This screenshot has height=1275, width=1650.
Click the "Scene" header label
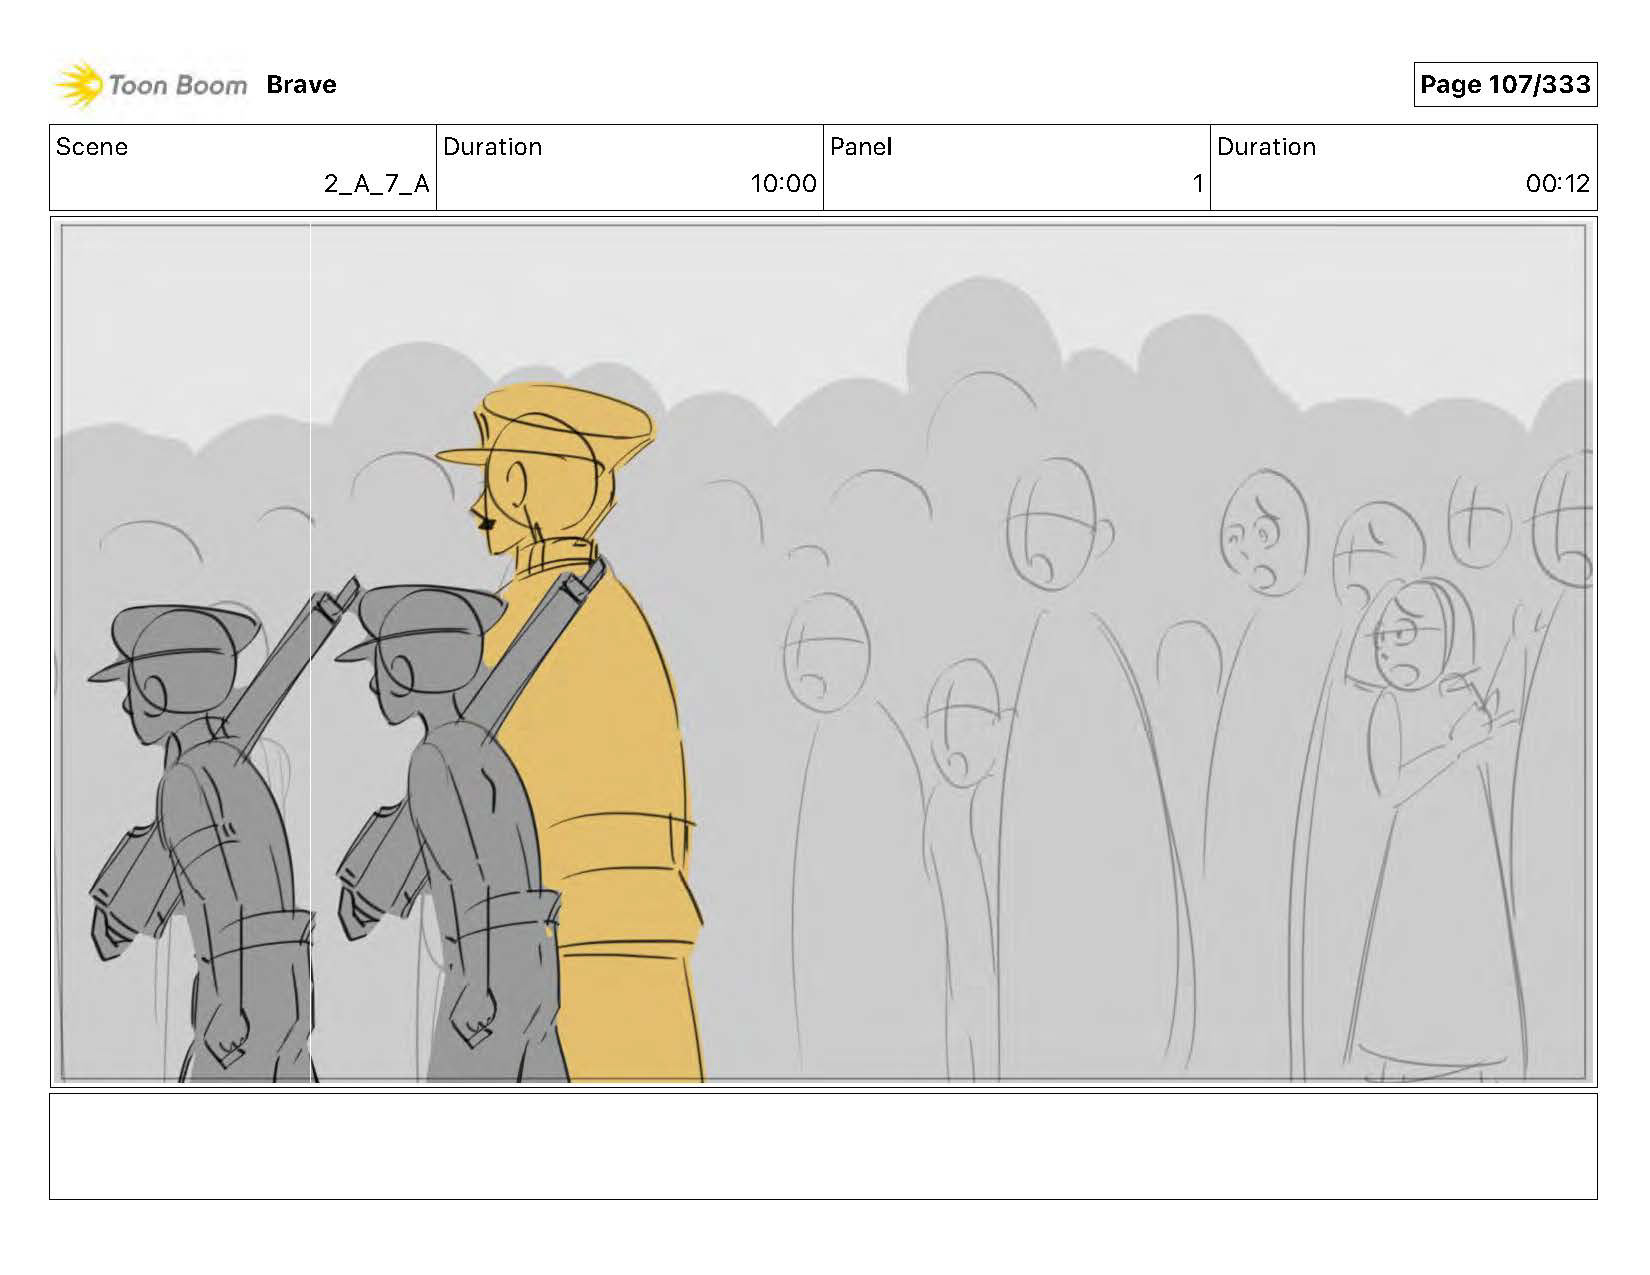pyautogui.click(x=92, y=147)
